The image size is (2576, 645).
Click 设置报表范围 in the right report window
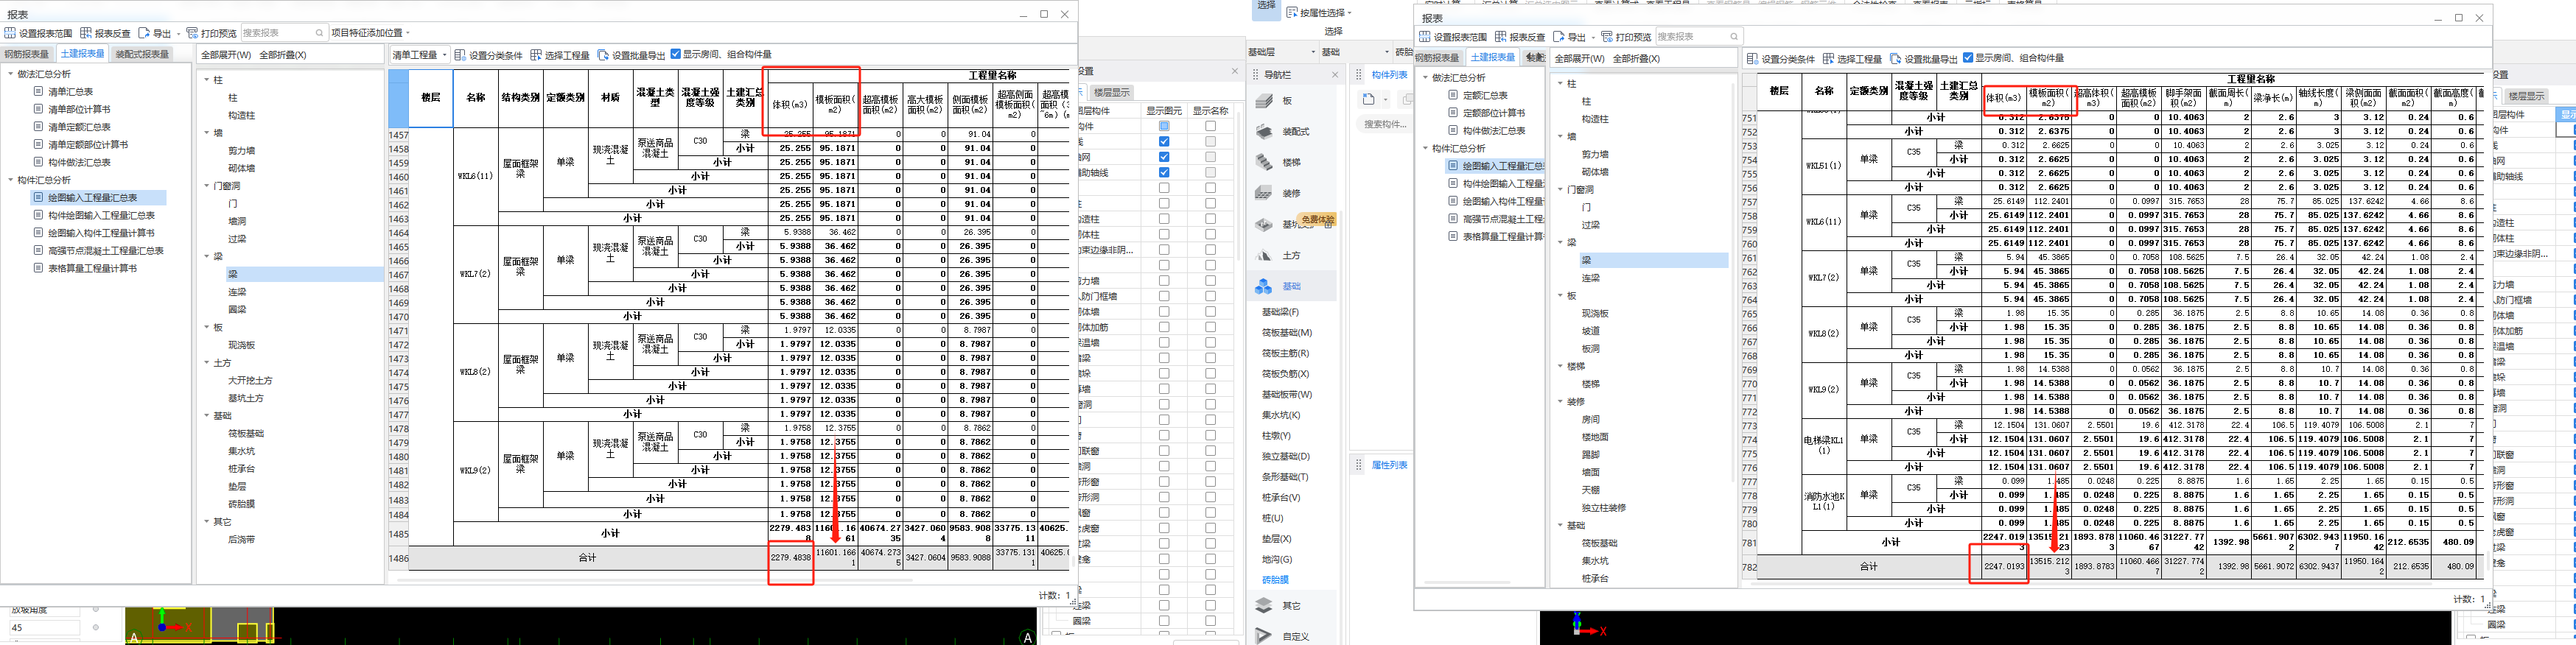(1453, 37)
